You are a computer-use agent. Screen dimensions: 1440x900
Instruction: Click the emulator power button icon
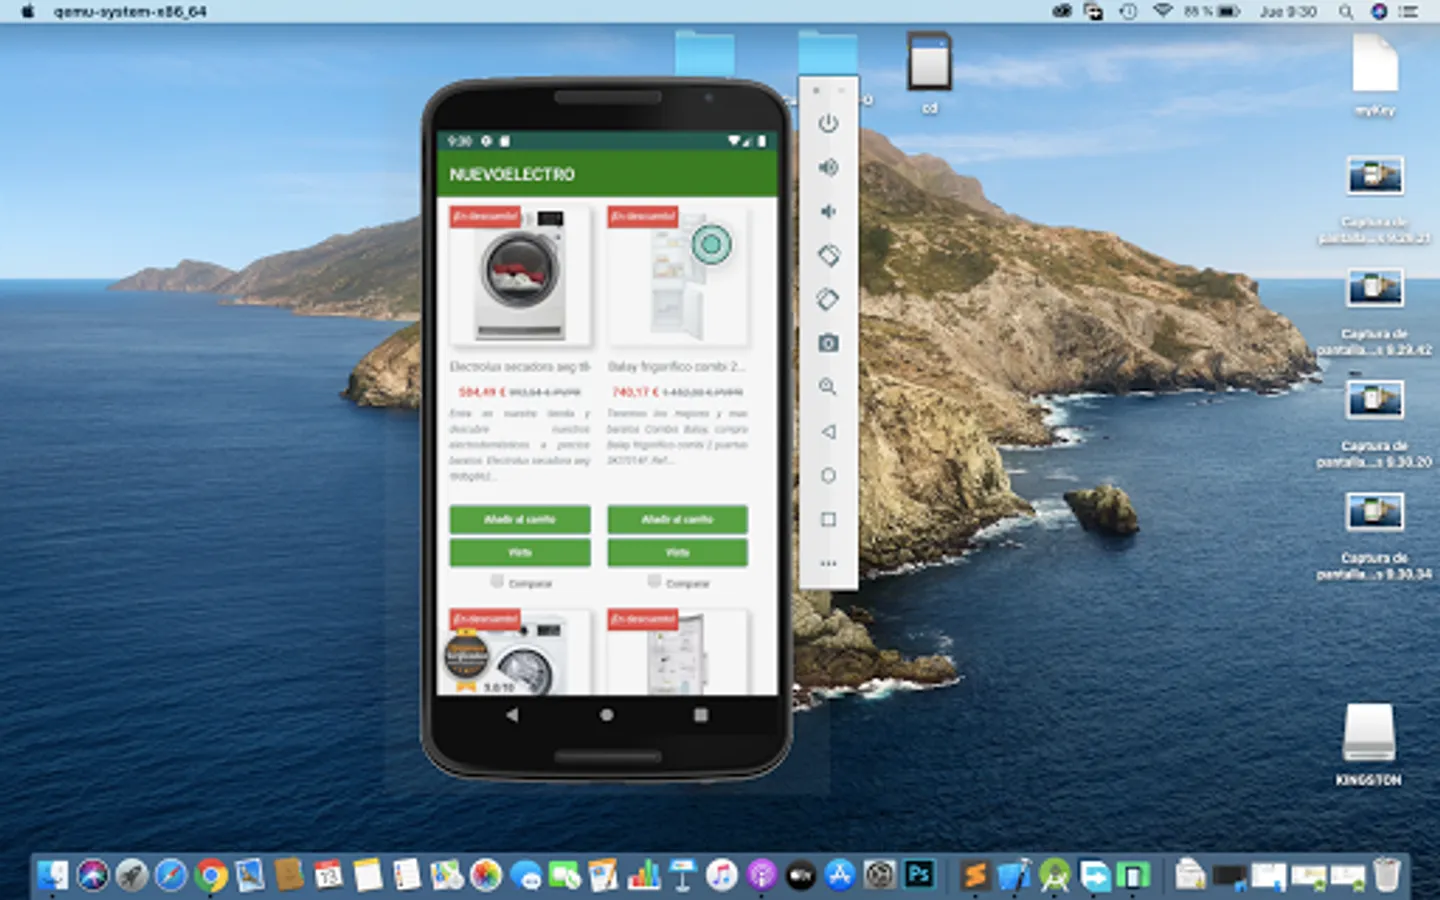(828, 124)
